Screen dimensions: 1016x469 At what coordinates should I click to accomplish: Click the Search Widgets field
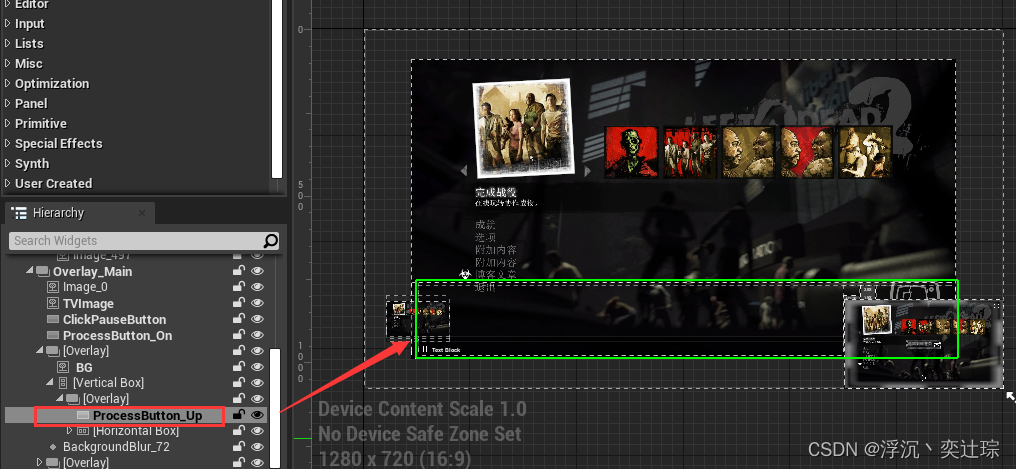click(x=144, y=241)
